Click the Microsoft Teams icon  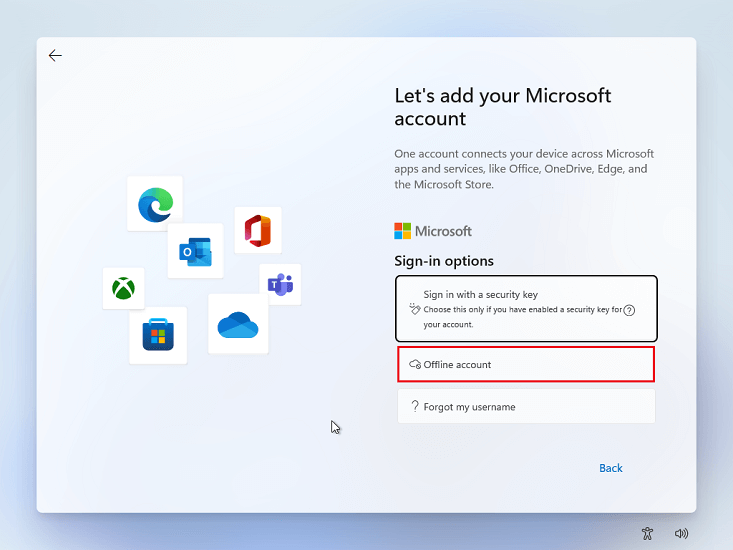point(280,285)
